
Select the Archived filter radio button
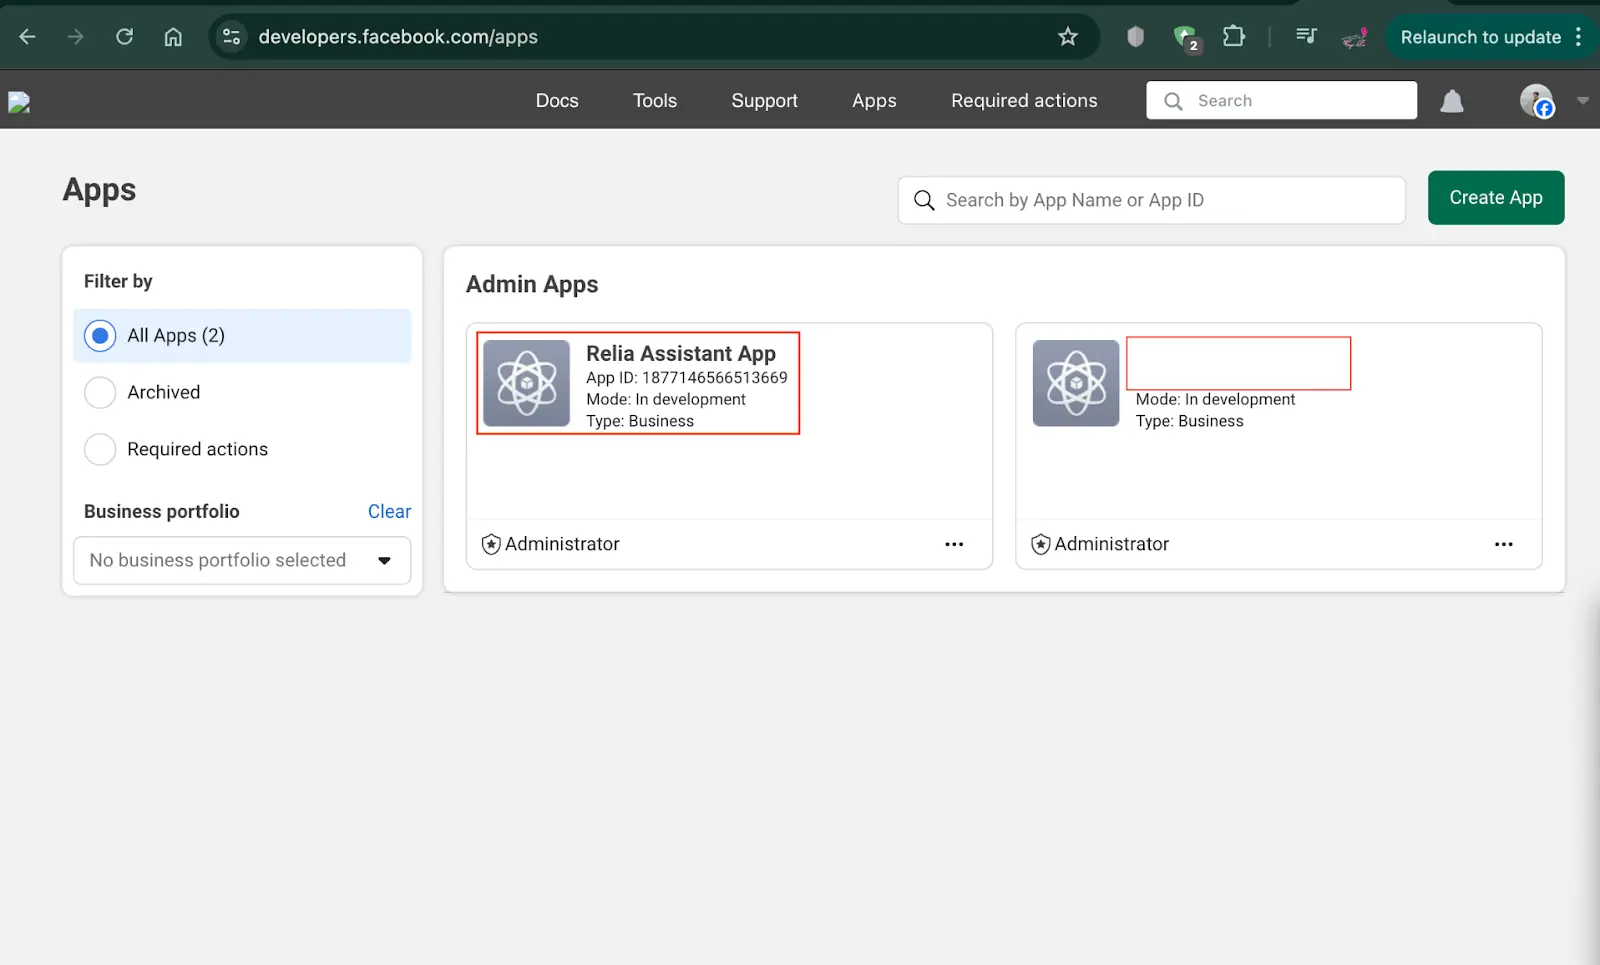coord(100,393)
